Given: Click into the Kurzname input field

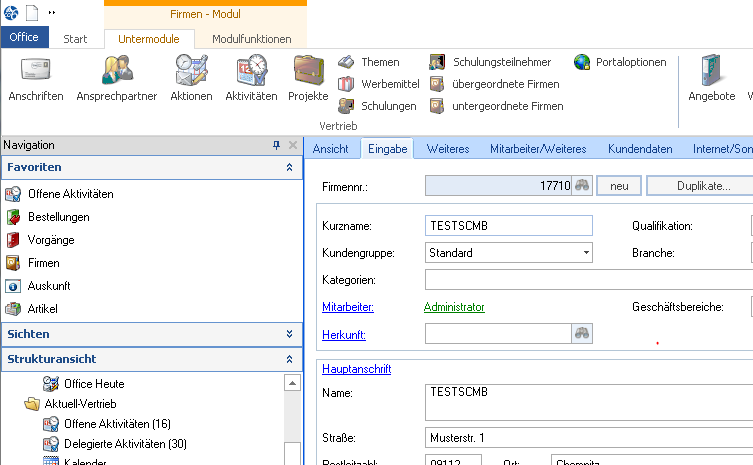Looking at the screenshot, I should pos(508,226).
